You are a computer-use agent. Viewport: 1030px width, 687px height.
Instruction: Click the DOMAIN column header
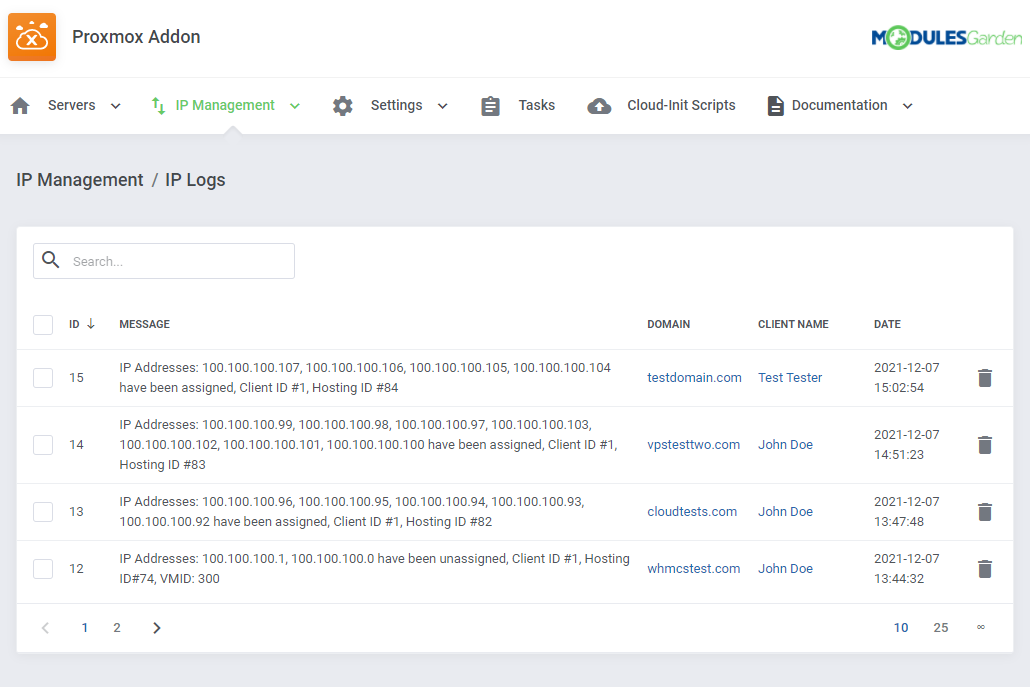tap(669, 324)
